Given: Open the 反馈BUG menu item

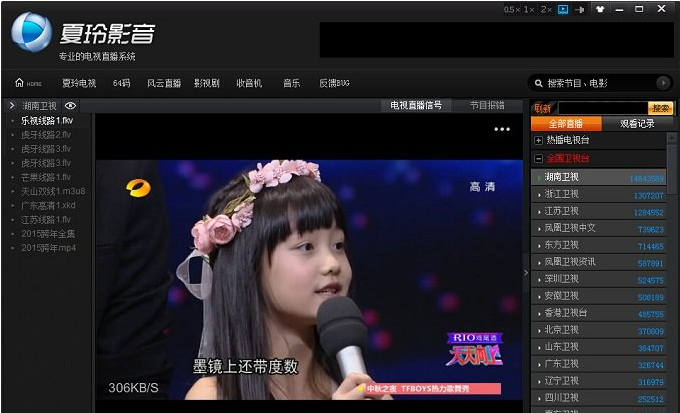Looking at the screenshot, I should [x=334, y=83].
